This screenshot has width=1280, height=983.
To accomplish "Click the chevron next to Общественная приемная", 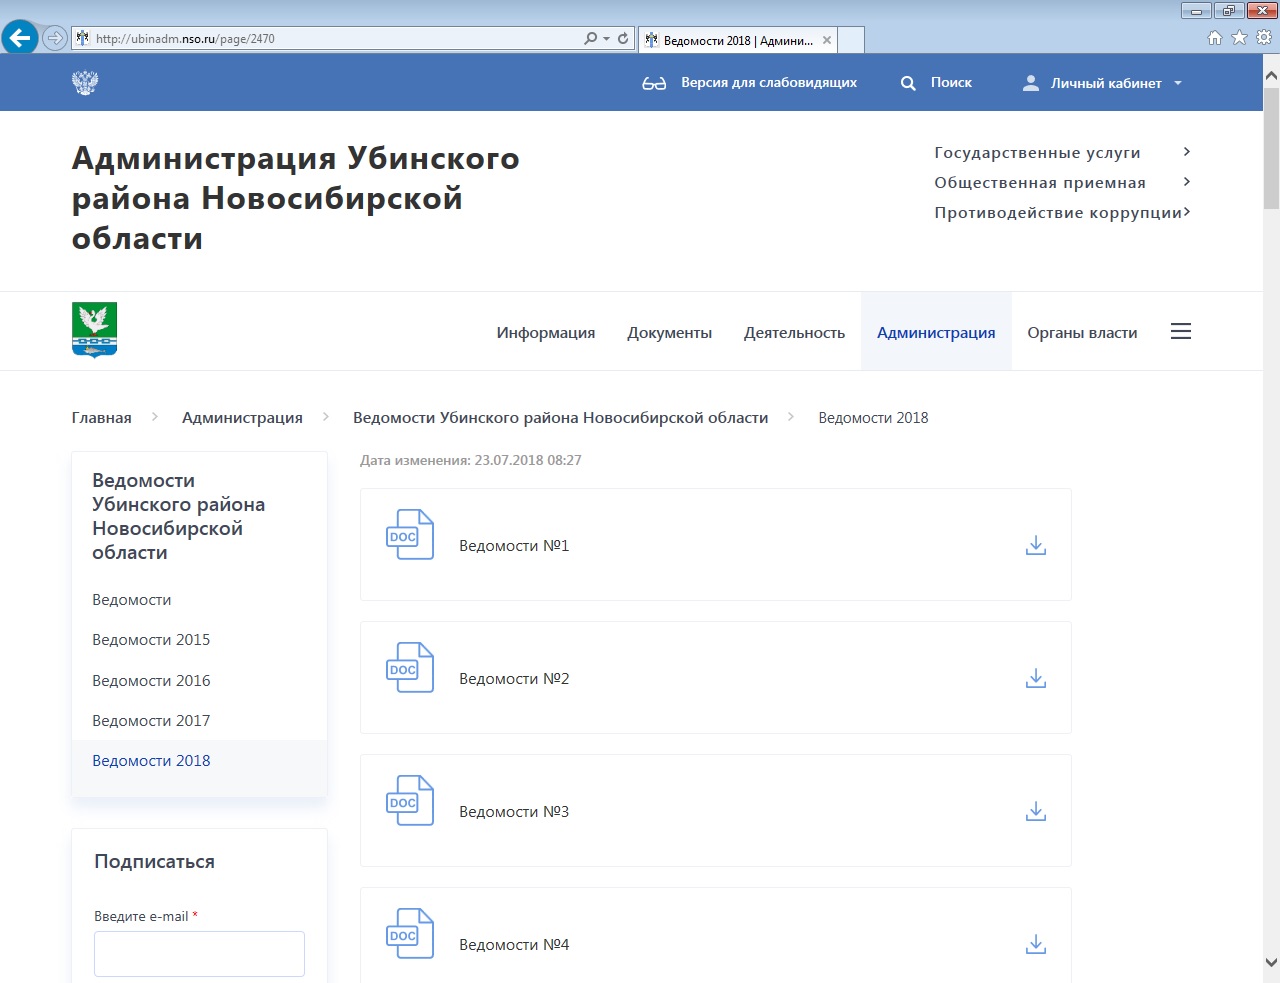I will point(1186,182).
